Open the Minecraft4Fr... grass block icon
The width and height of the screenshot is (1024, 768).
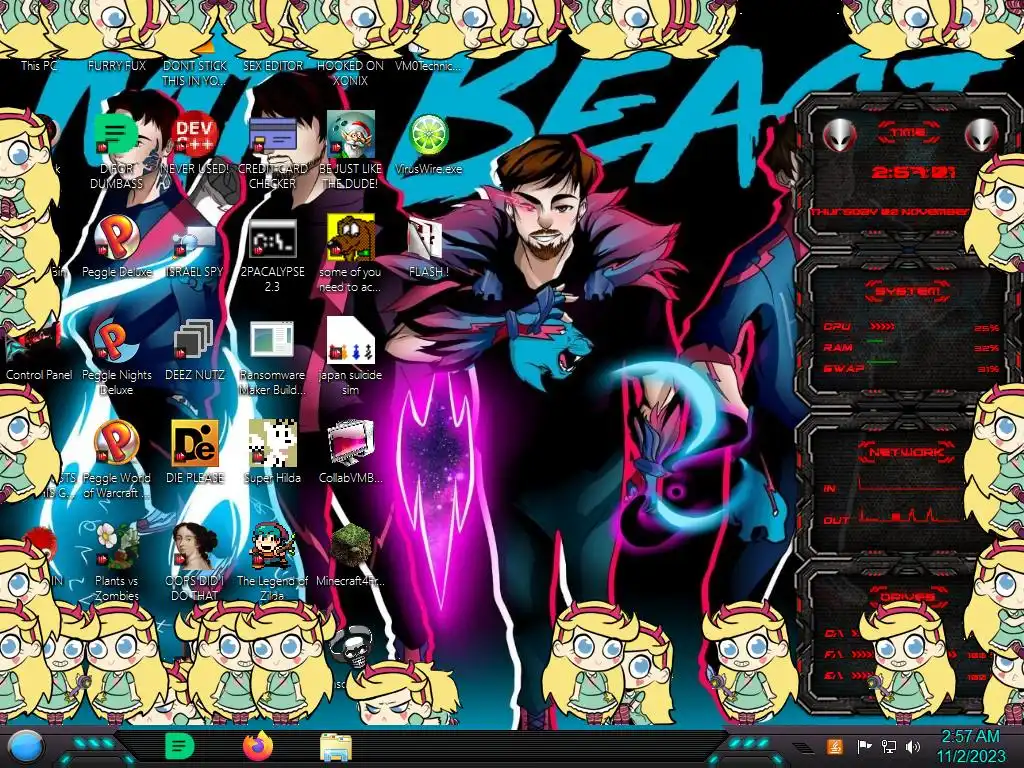pos(351,547)
